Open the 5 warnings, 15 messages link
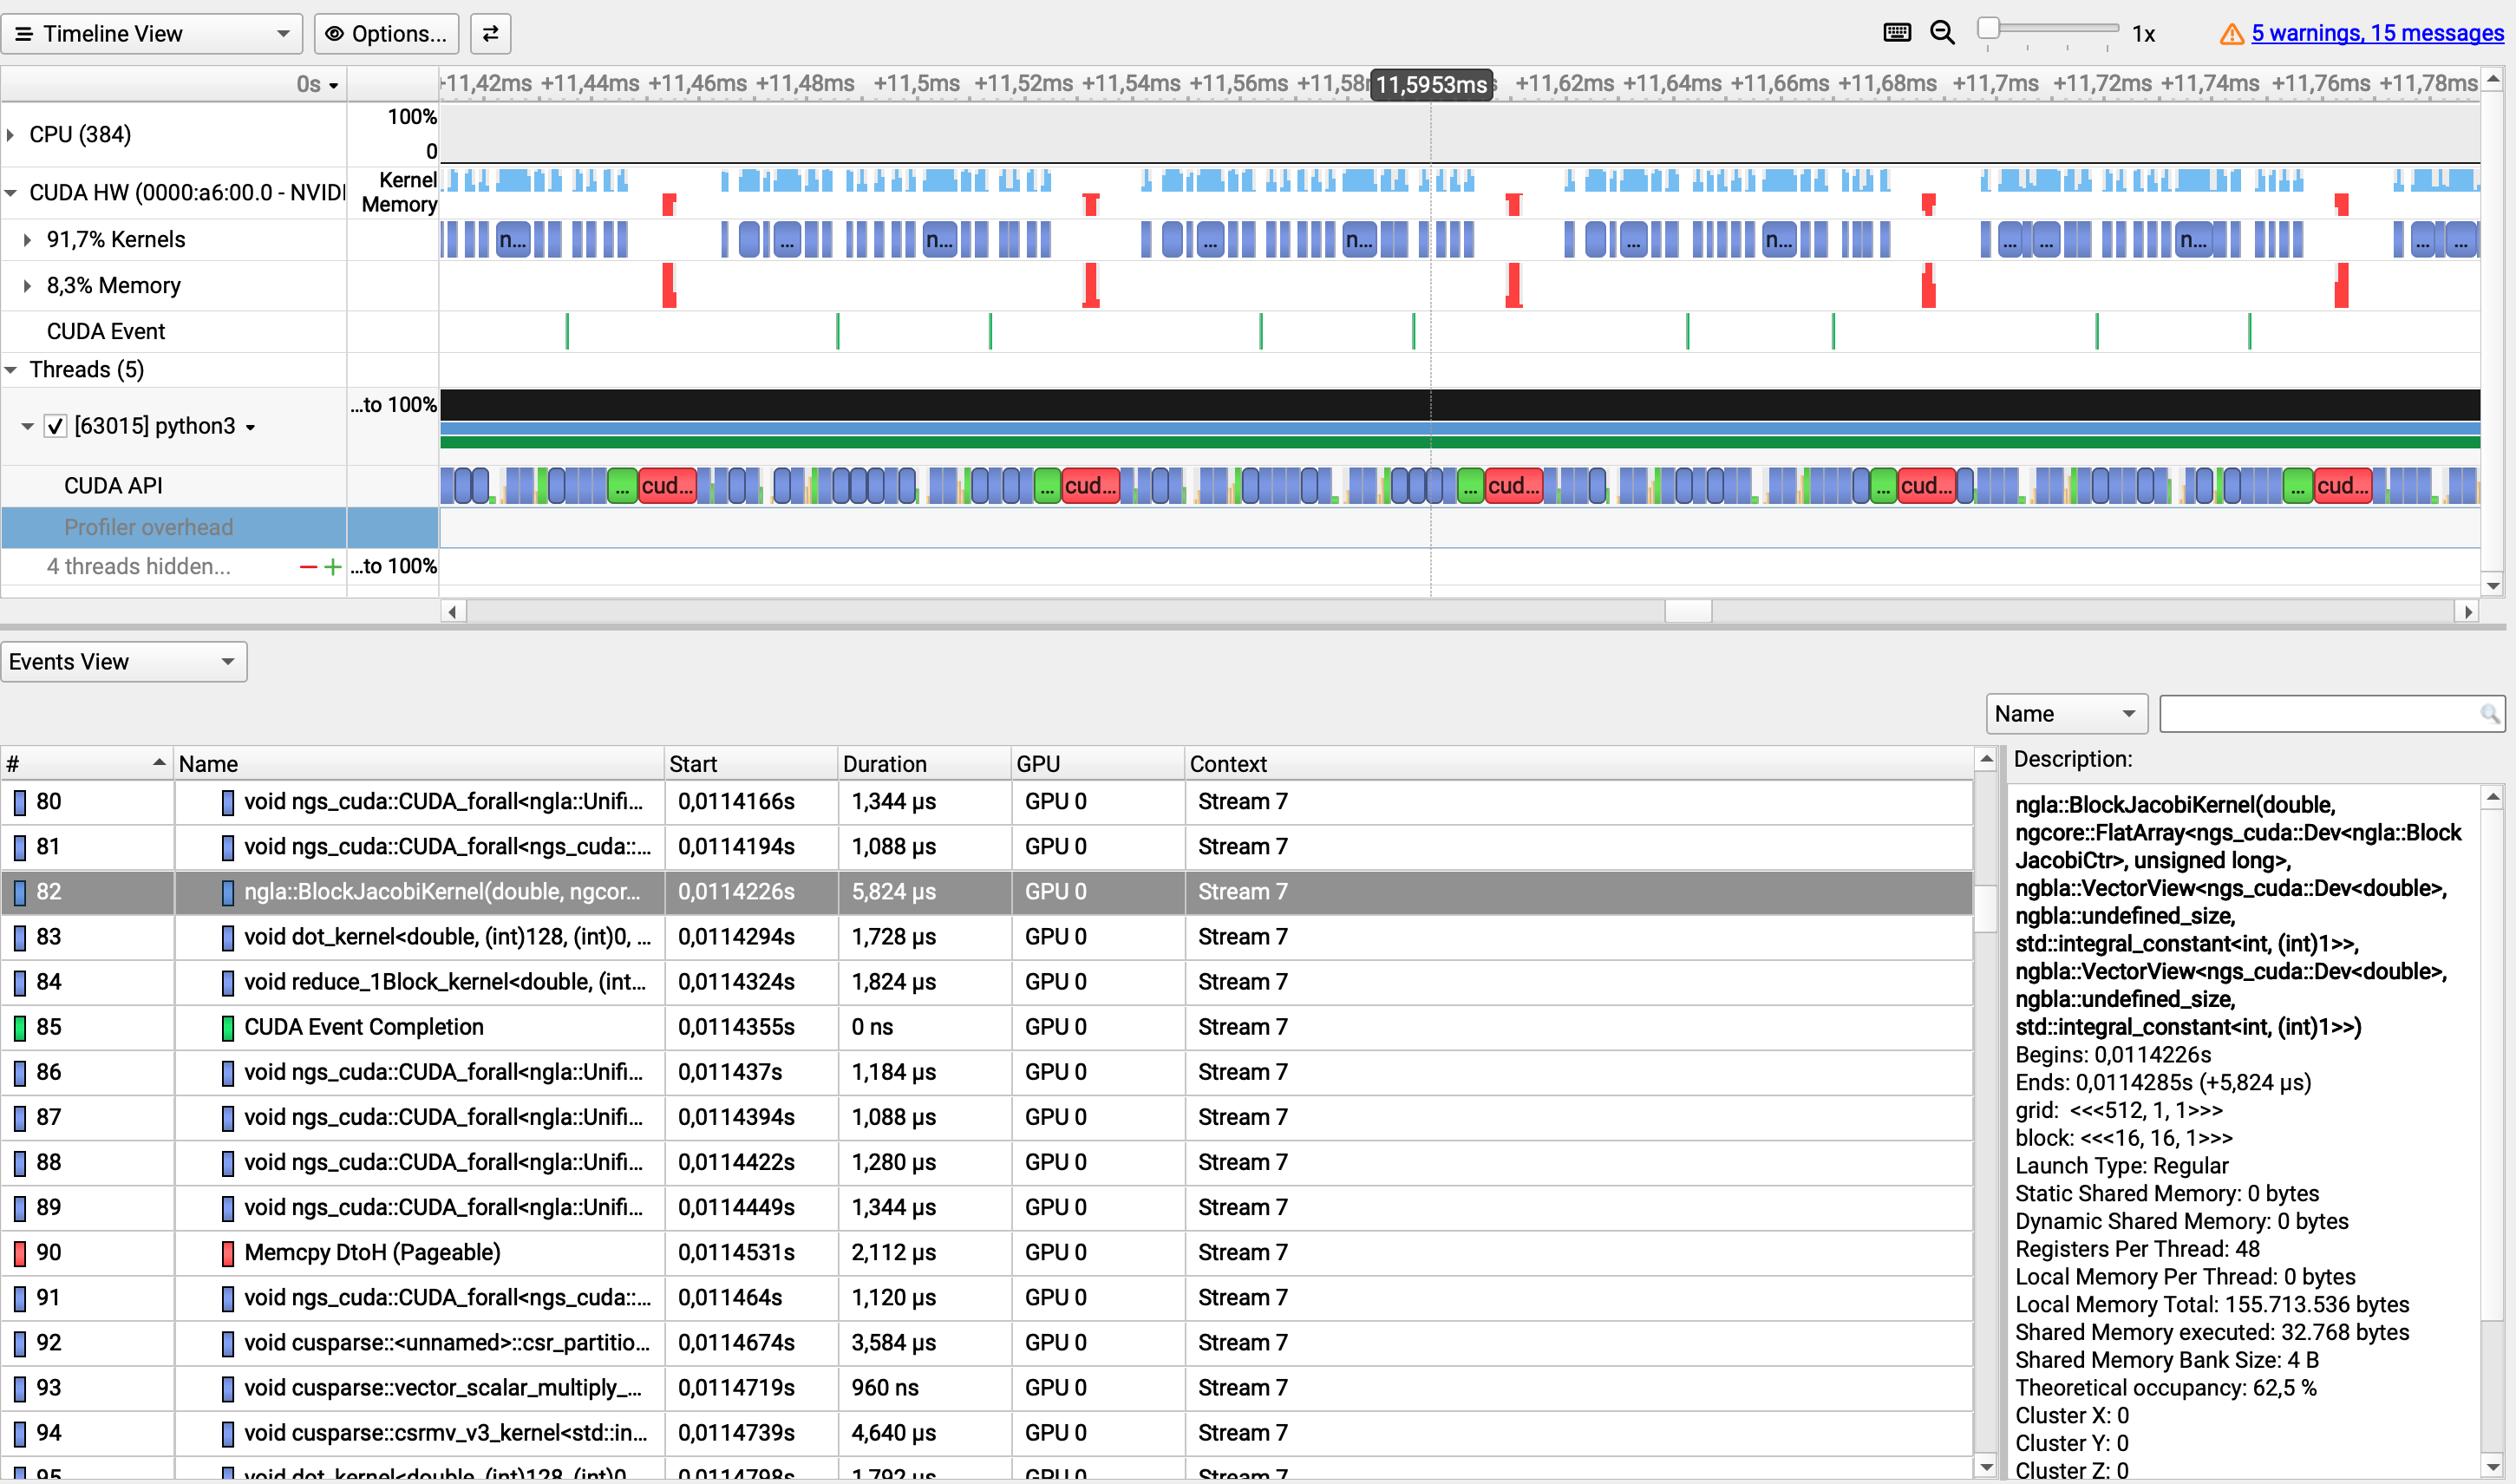Image resolution: width=2516 pixels, height=1484 pixels. click(2377, 33)
